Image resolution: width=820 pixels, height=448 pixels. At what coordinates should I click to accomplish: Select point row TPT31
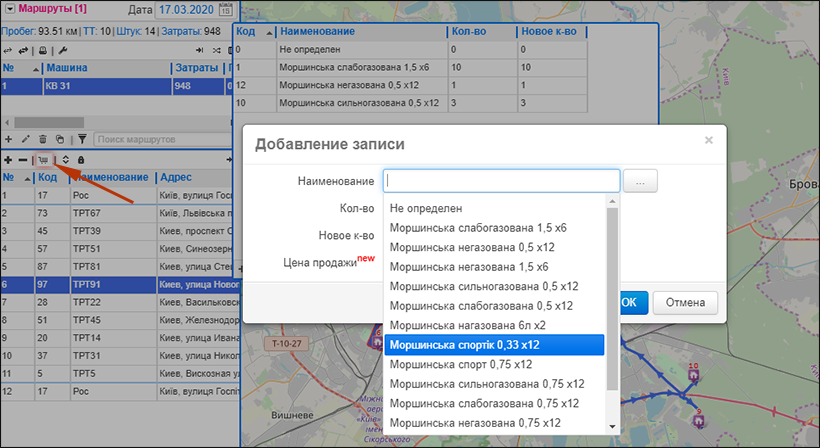pos(119,355)
